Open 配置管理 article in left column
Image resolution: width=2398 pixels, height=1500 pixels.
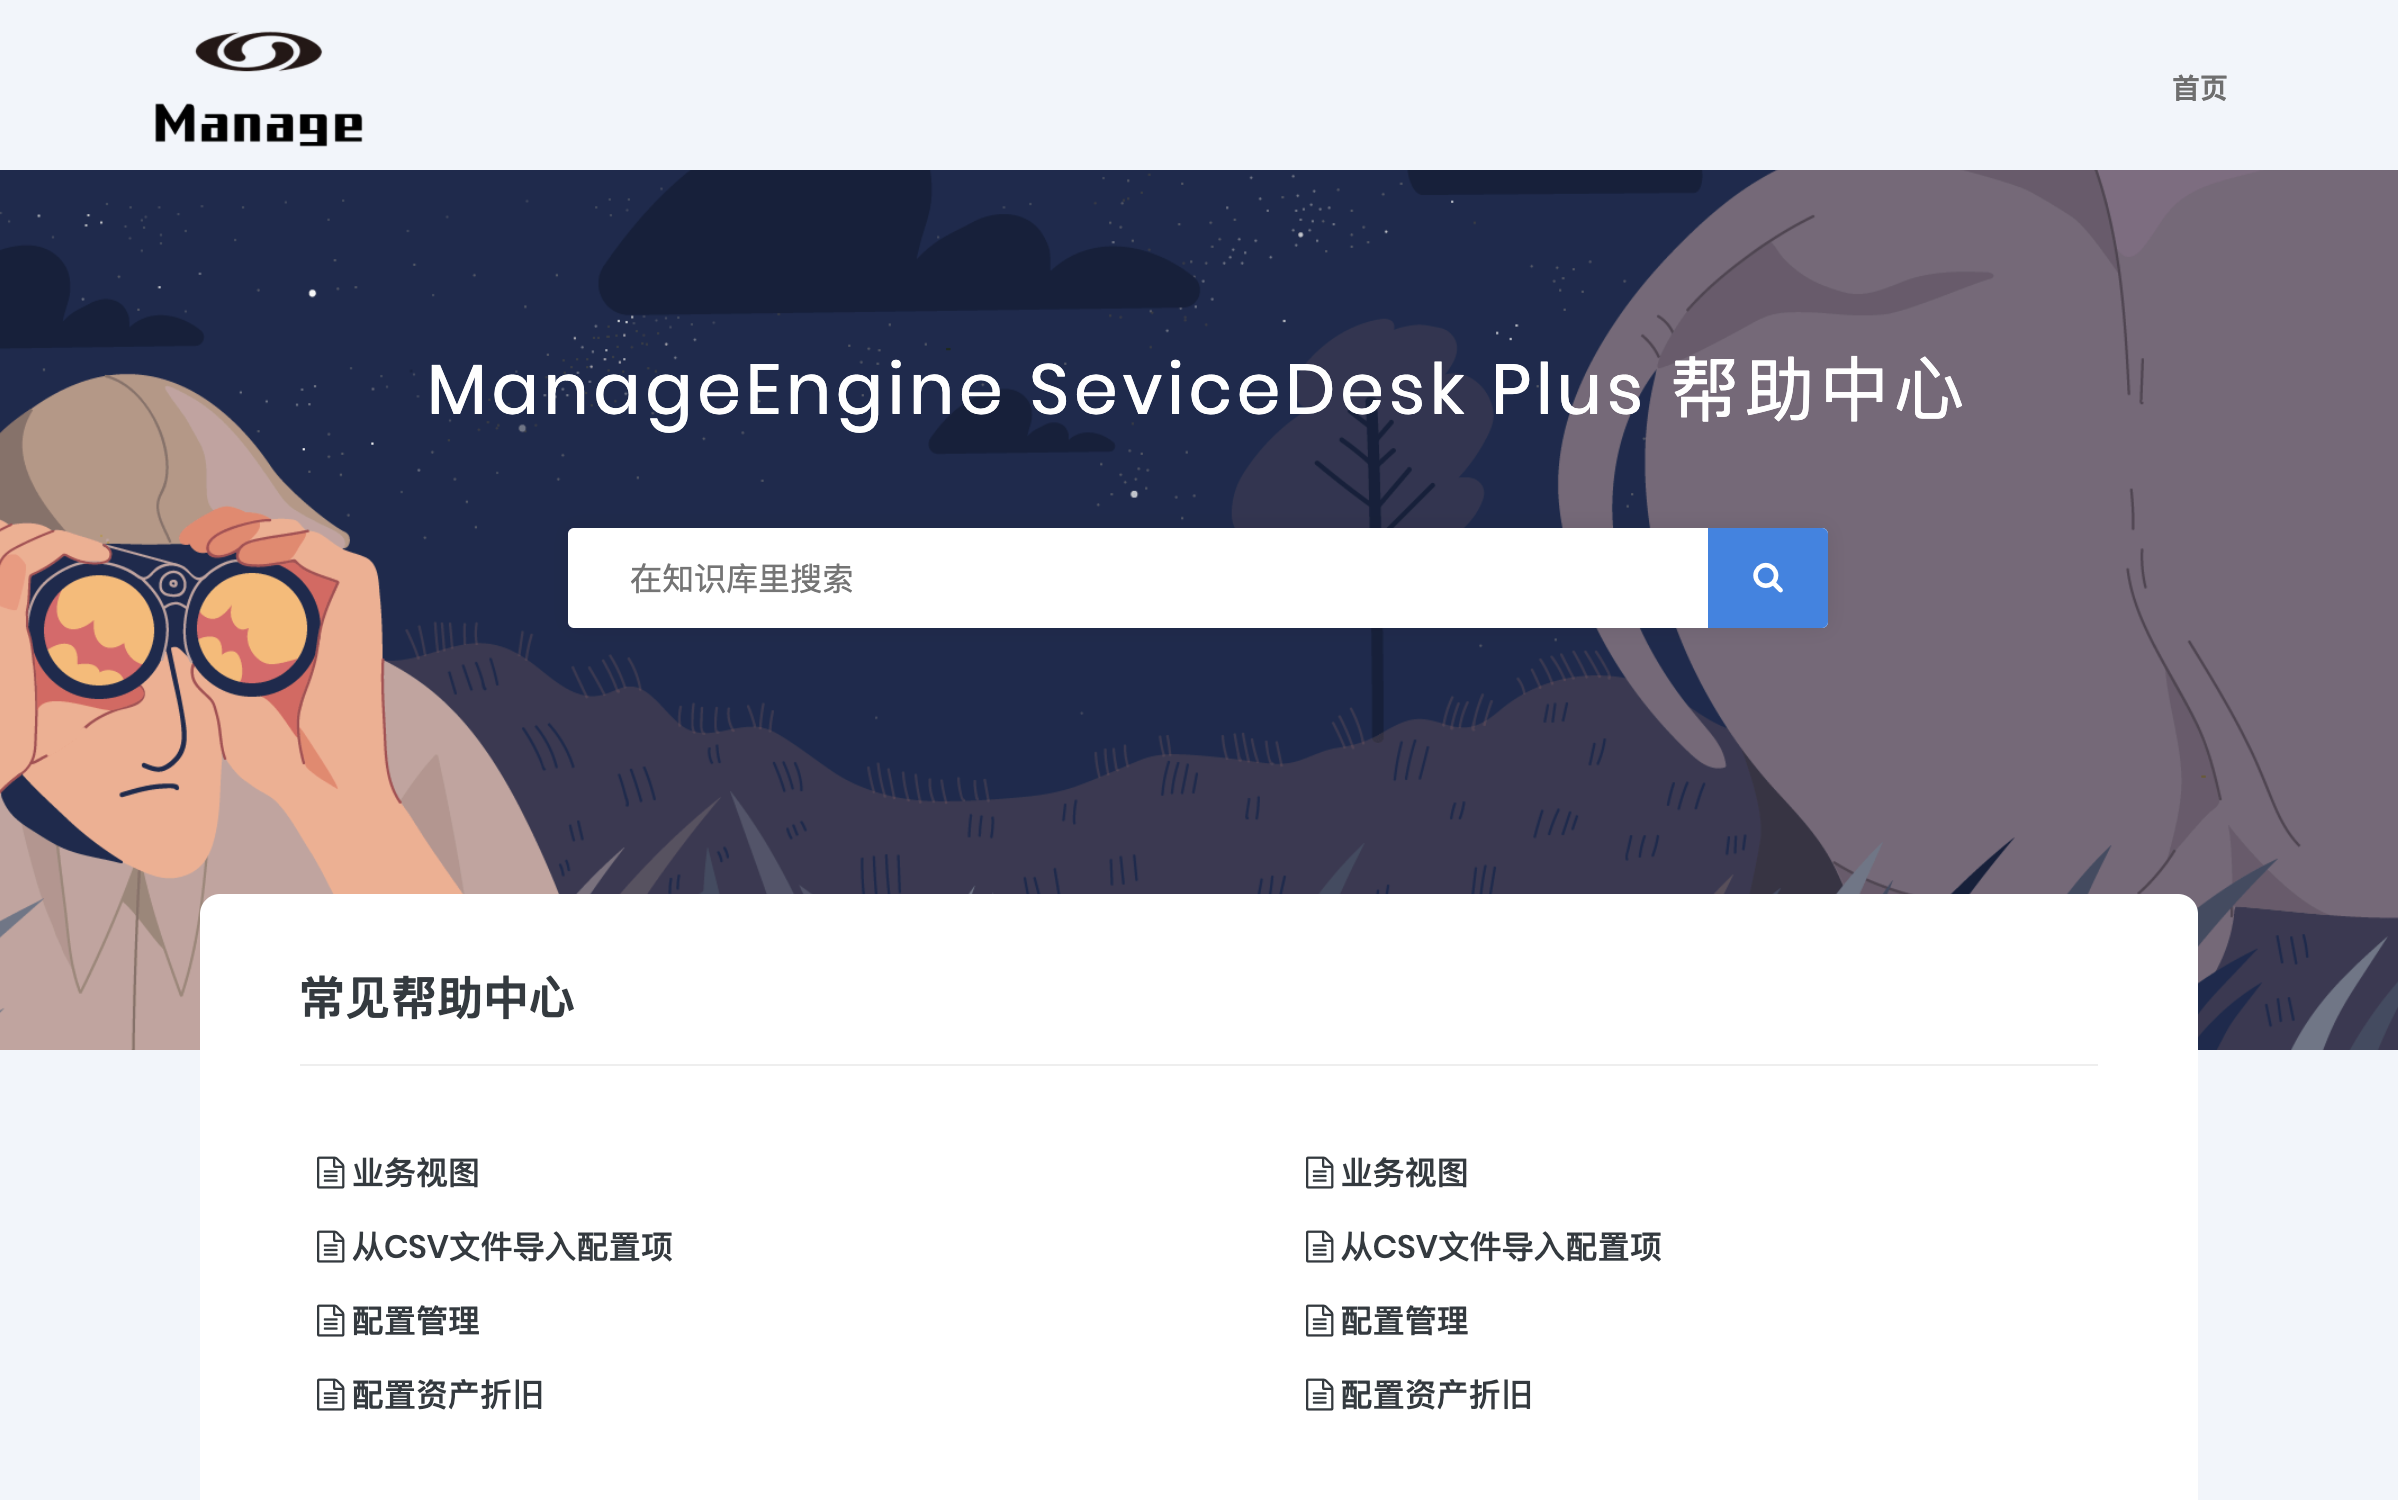tap(416, 1321)
